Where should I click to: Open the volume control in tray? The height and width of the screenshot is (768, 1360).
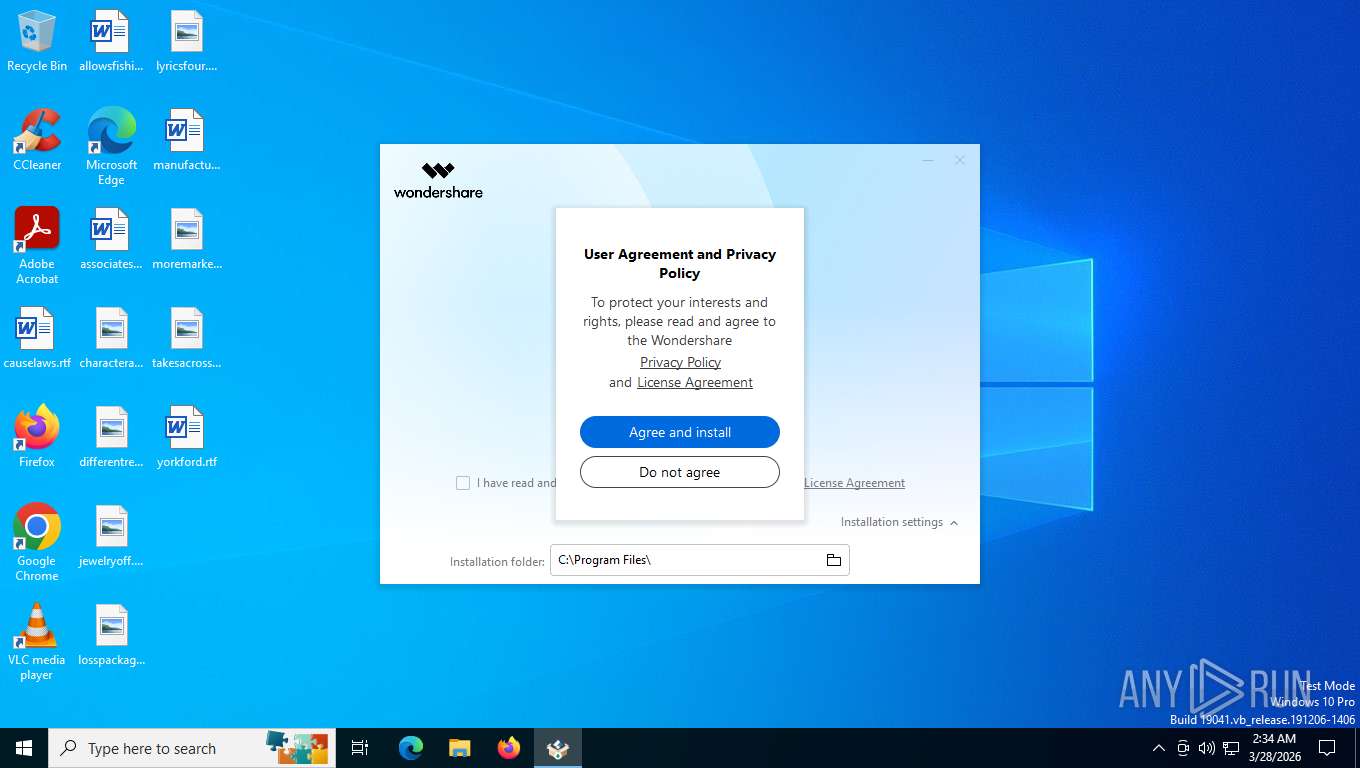point(1207,748)
